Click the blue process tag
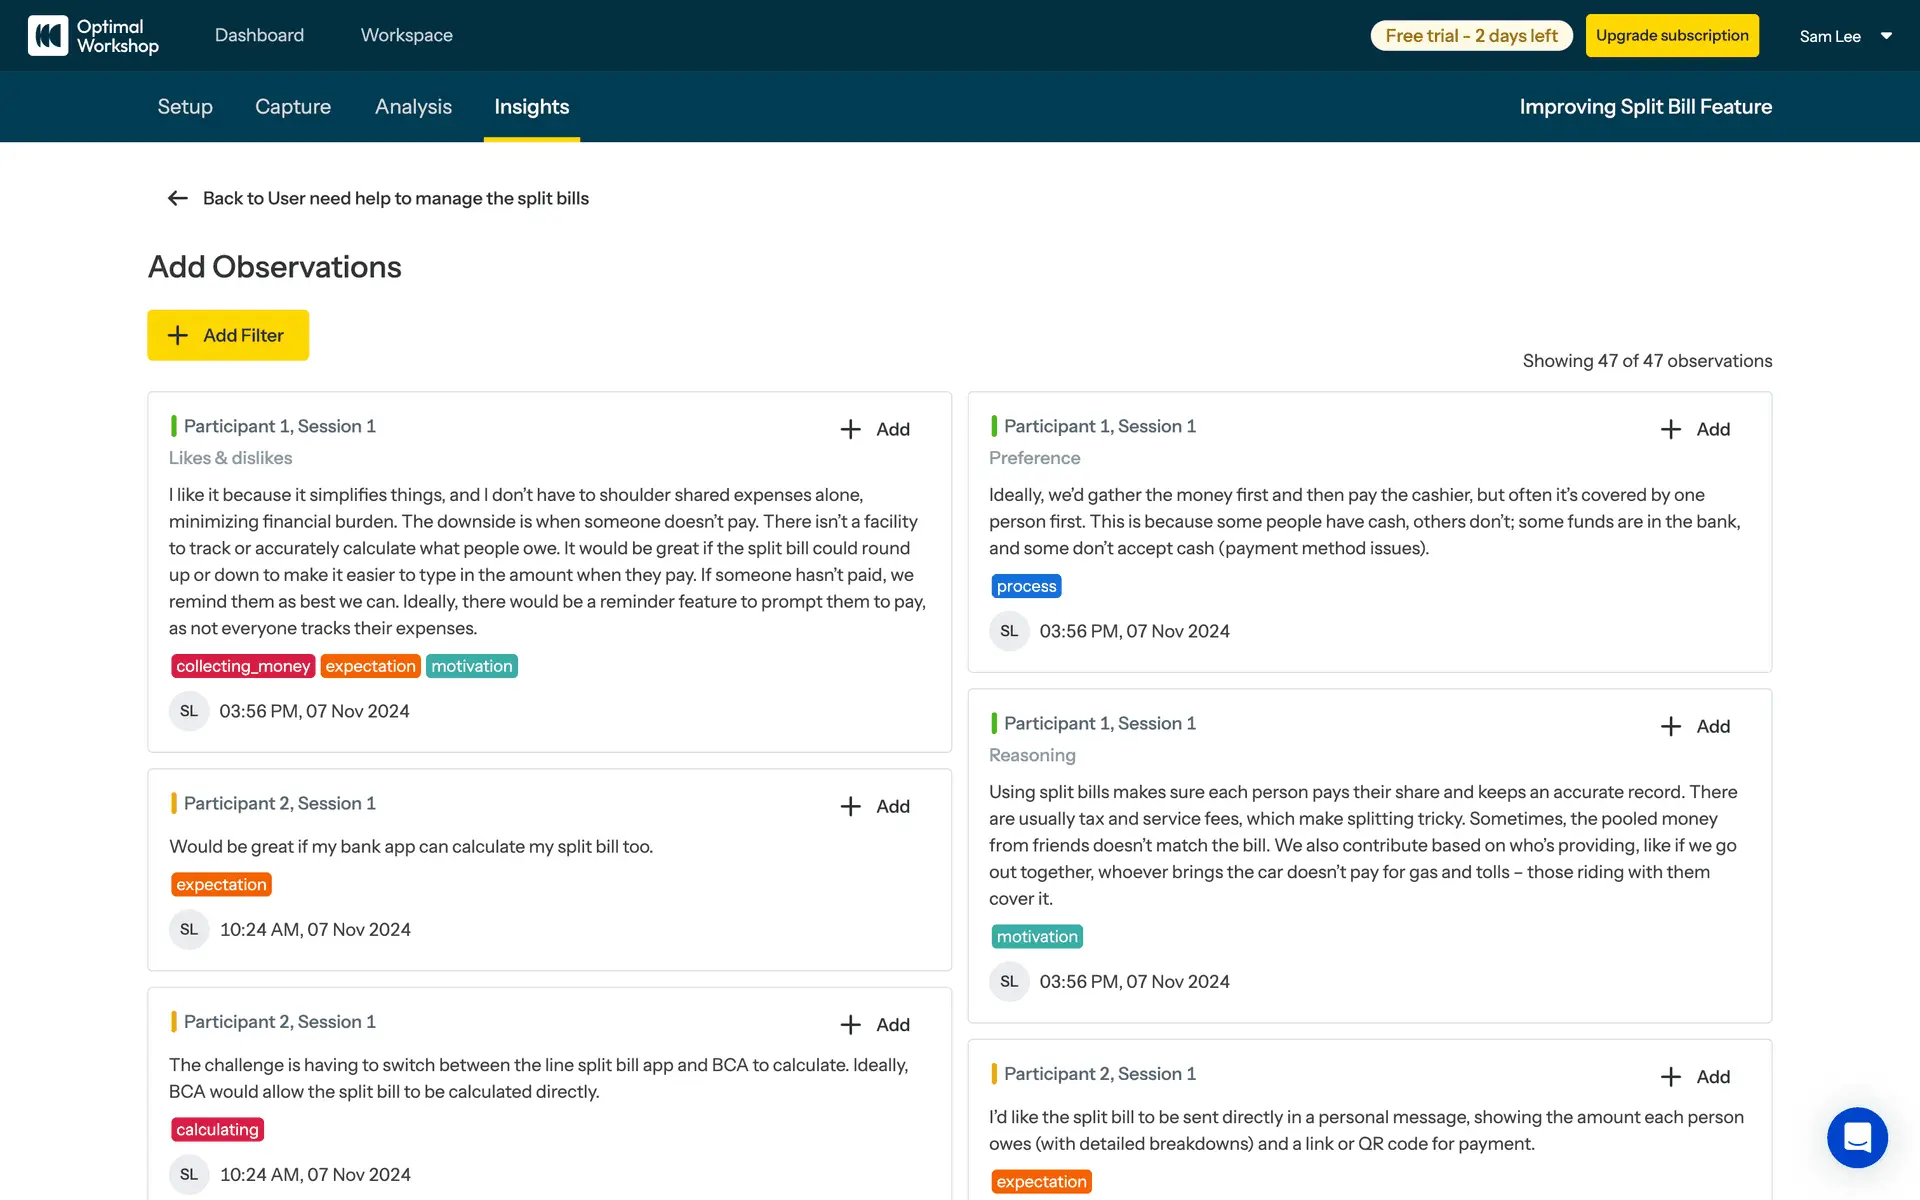Viewport: 1920px width, 1200px height. 1026,586
